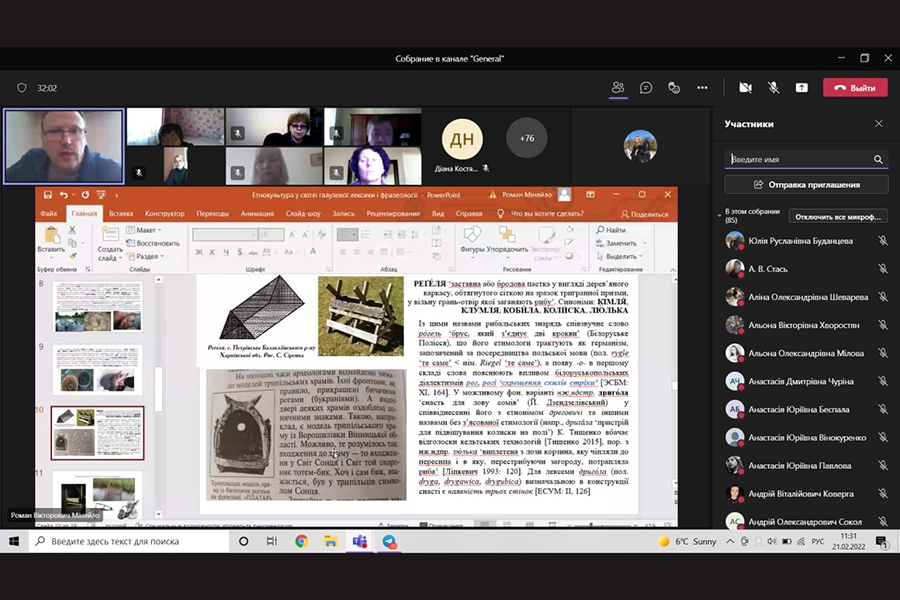Click muted mic icon beside Юлія Русланівна Буданцева
900x600 pixels.
pyautogui.click(x=882, y=241)
